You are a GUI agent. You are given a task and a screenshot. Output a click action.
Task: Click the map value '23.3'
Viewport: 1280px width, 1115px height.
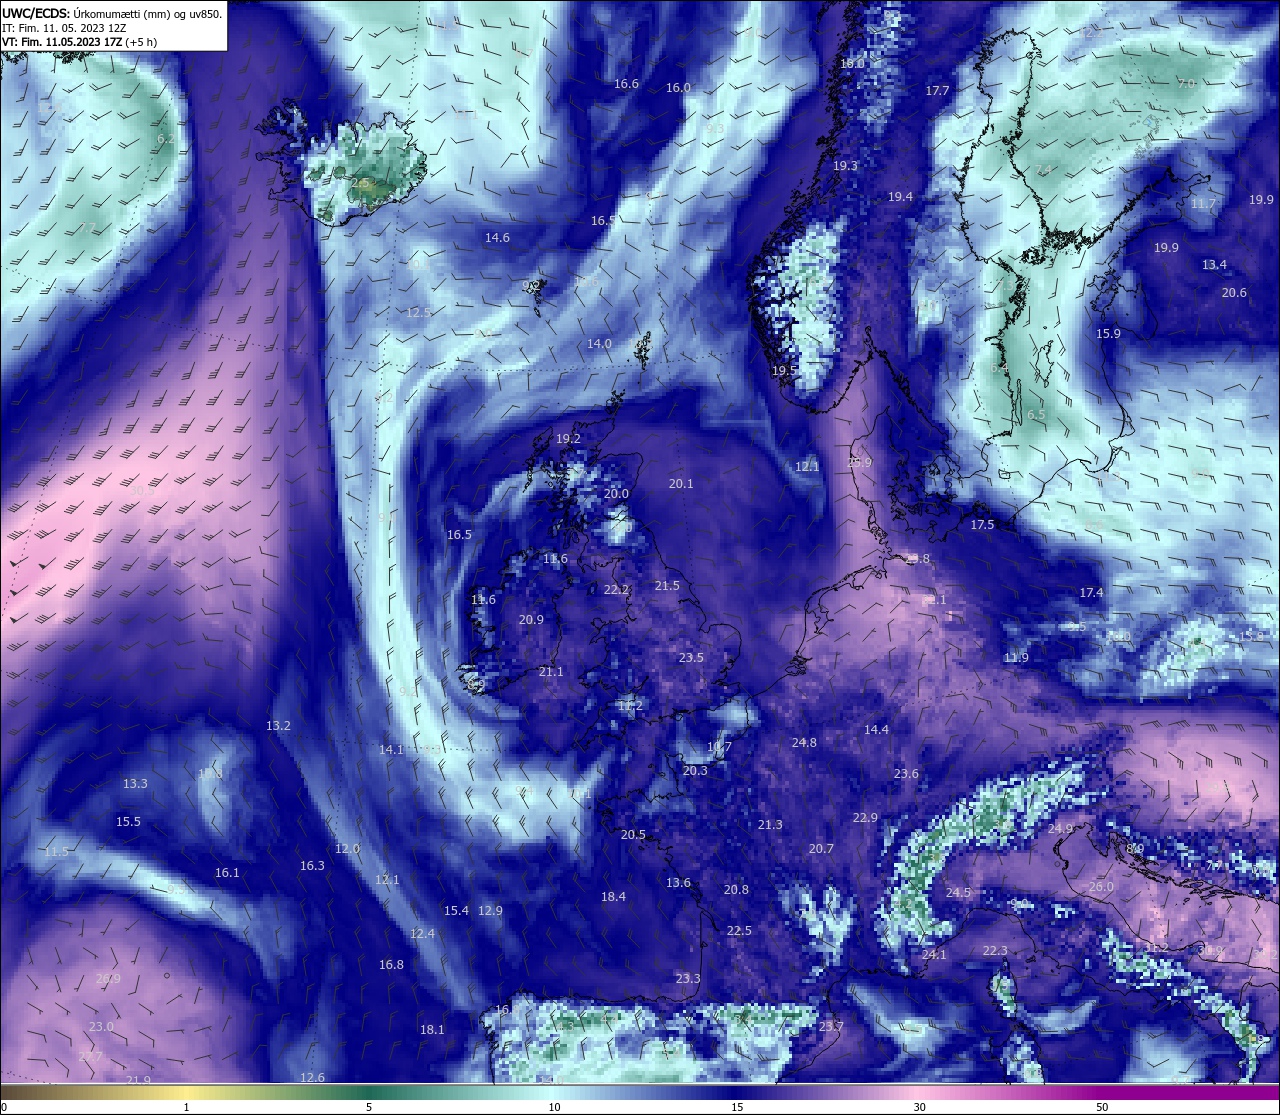pyautogui.click(x=688, y=979)
